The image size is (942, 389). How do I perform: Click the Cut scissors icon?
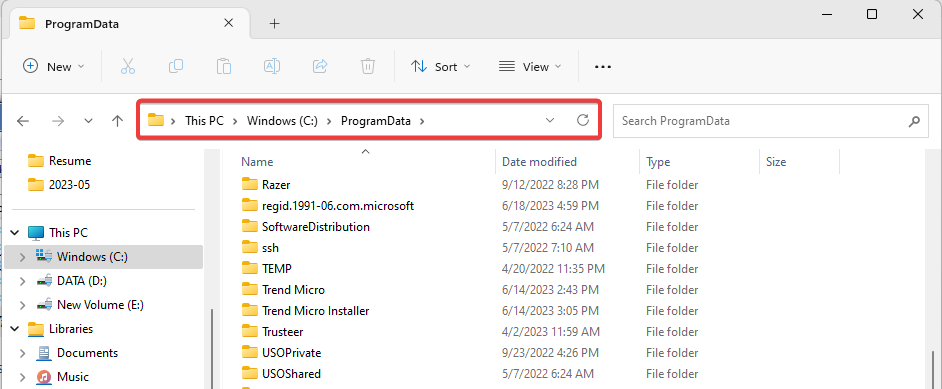coord(128,66)
